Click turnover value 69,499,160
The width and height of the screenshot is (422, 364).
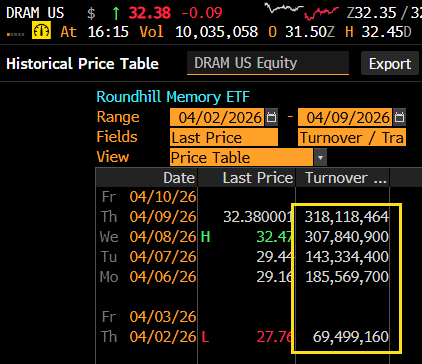tap(351, 337)
